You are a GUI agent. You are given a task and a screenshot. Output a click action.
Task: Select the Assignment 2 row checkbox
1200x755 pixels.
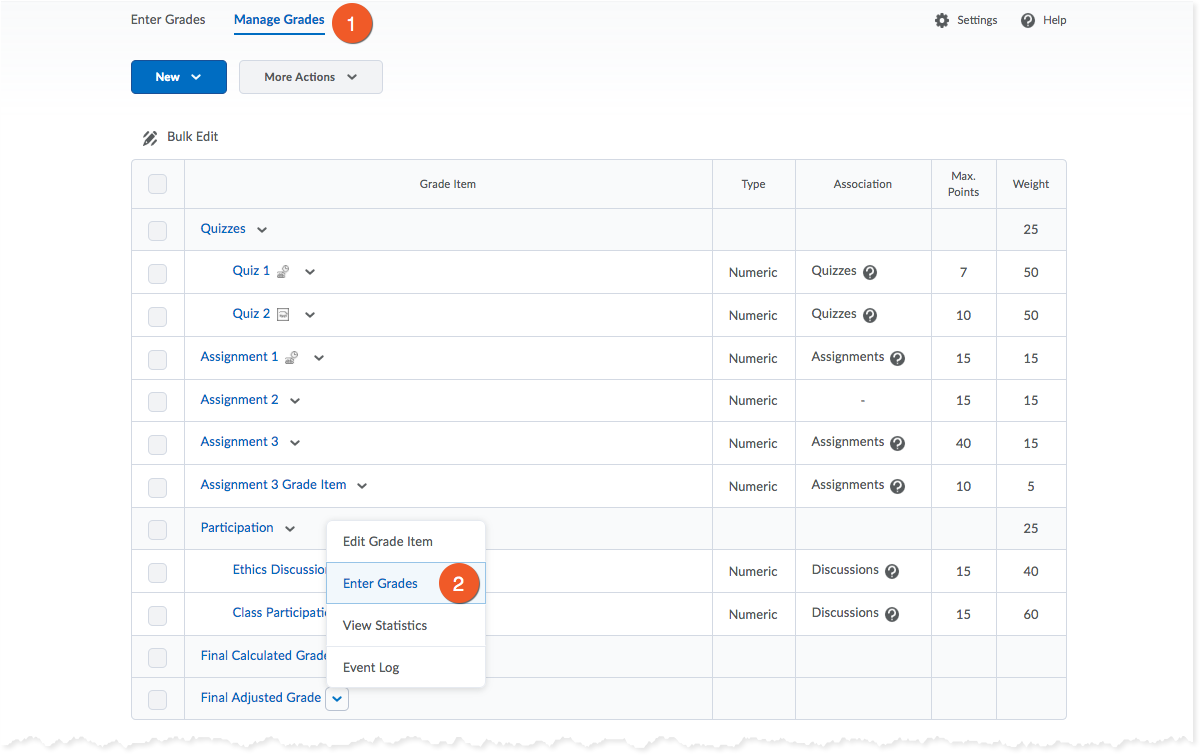pos(157,401)
